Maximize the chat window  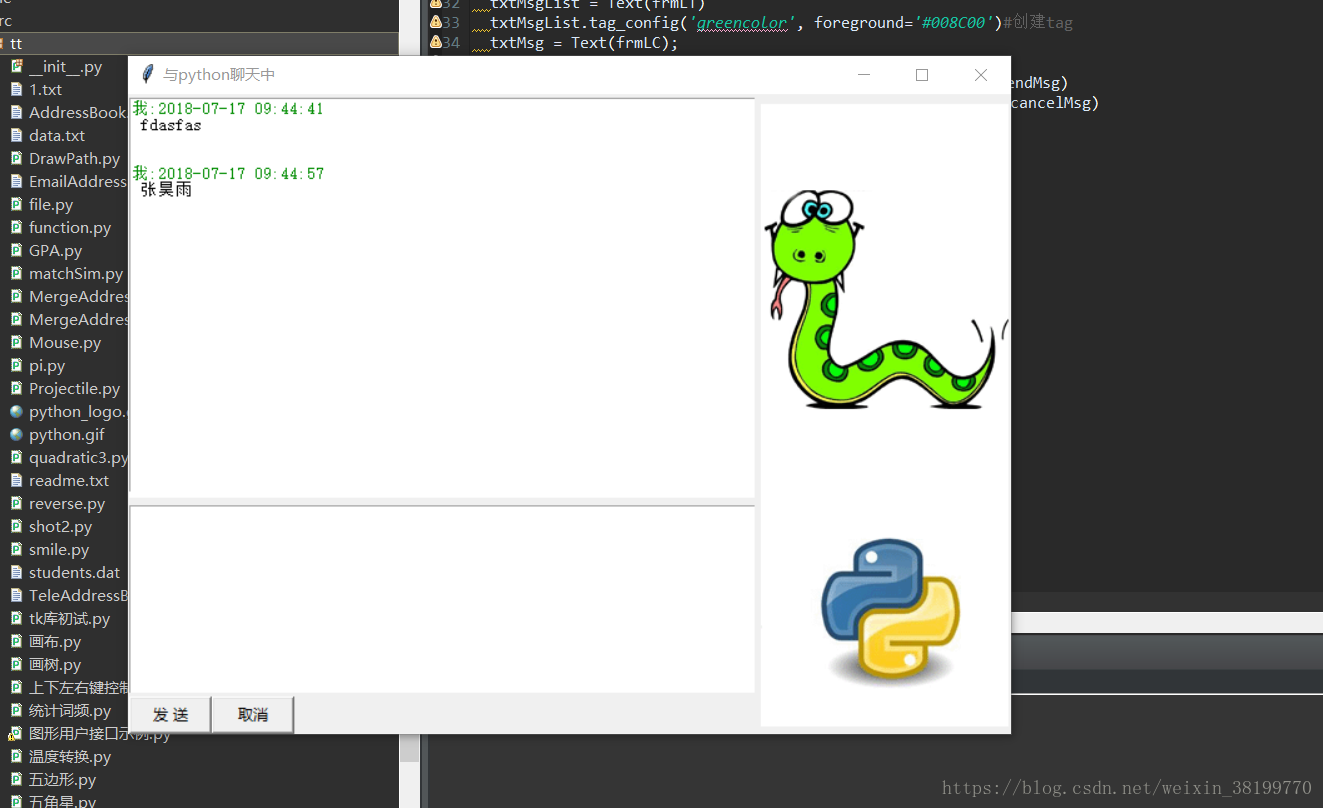[x=922, y=75]
